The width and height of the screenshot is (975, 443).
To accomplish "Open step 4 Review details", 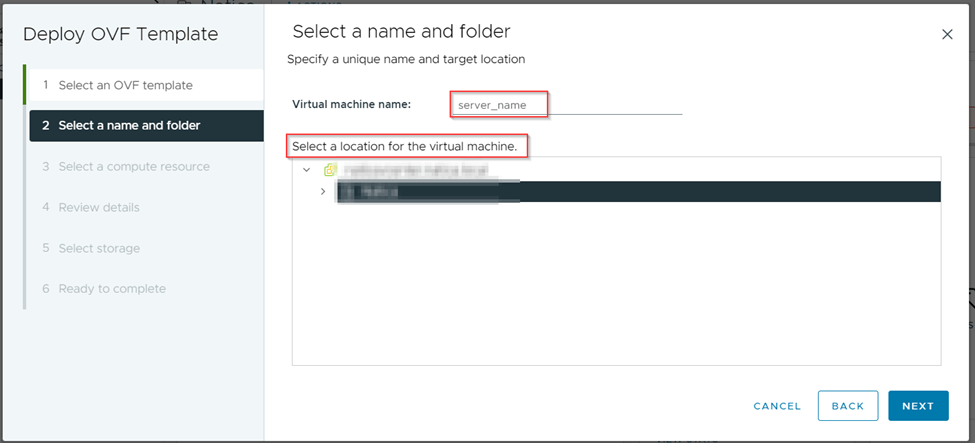I will pos(99,207).
